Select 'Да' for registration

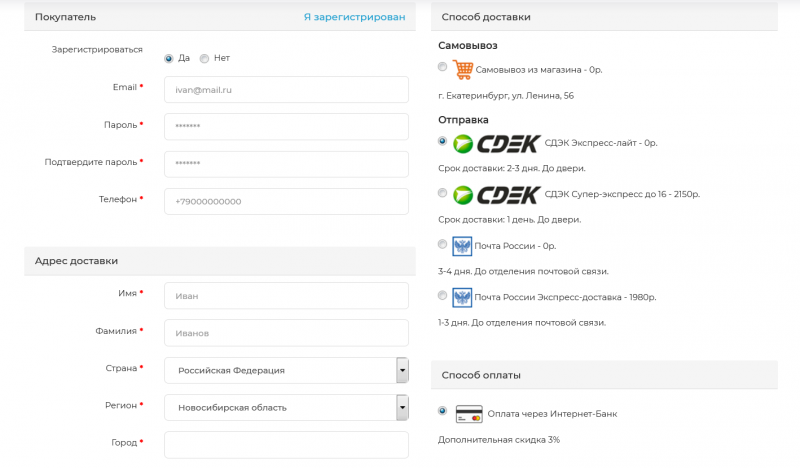[x=169, y=58]
